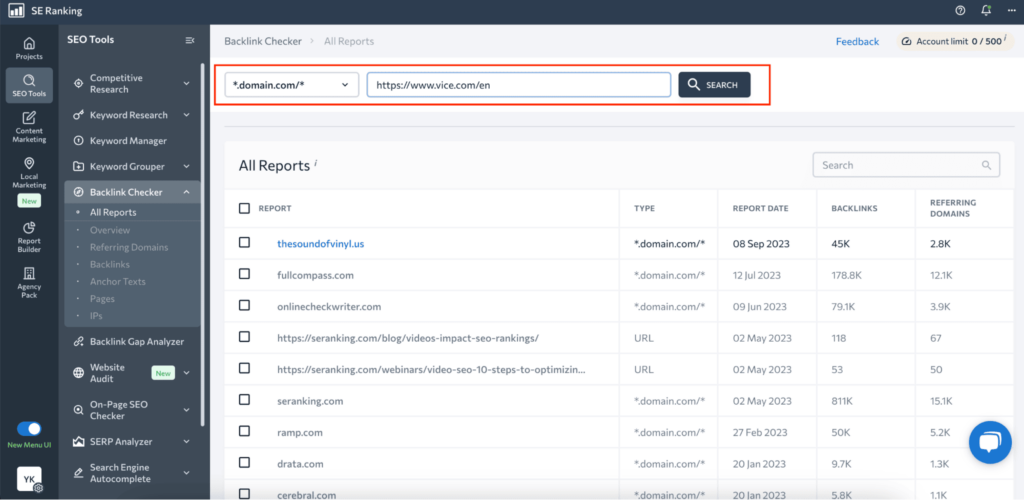Open Overview under Backlink Checker
Screen dimensions: 1024x500
(x=110, y=230)
